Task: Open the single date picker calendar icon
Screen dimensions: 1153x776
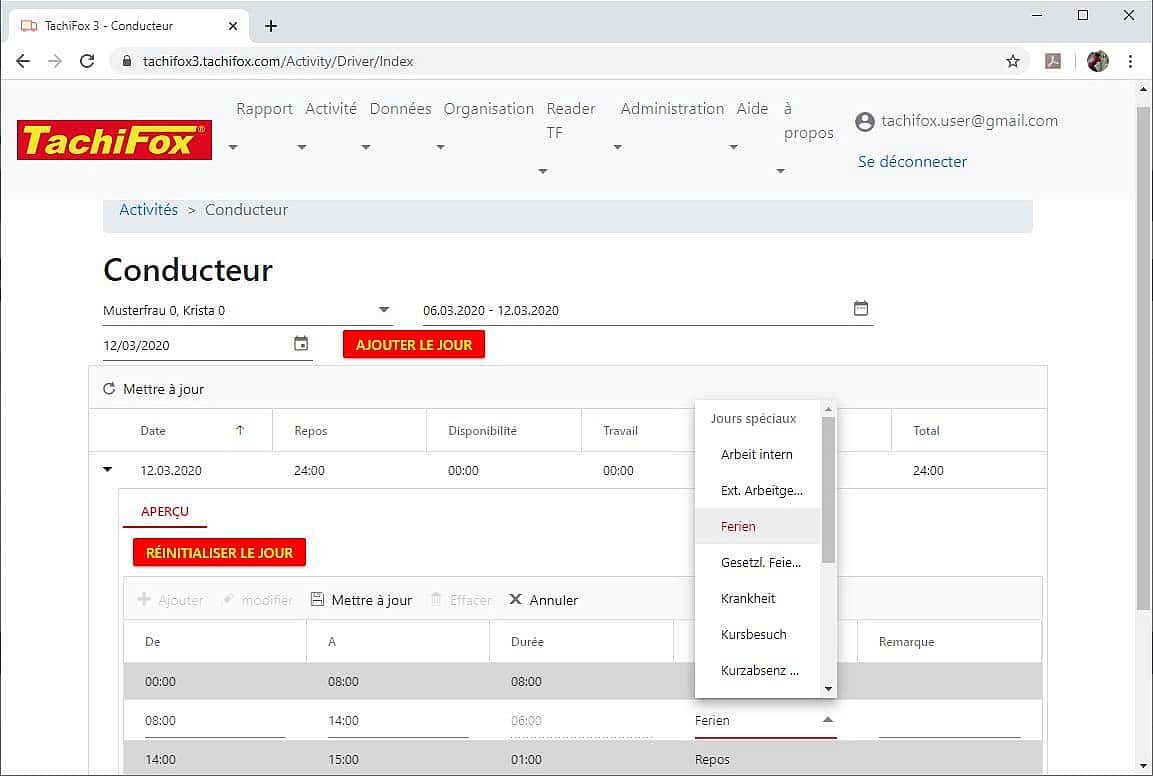Action: point(301,344)
